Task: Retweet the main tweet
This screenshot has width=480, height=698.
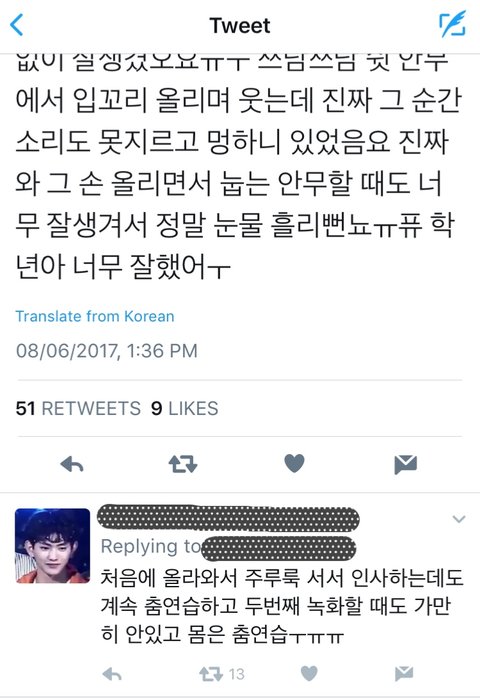Action: coord(183,464)
